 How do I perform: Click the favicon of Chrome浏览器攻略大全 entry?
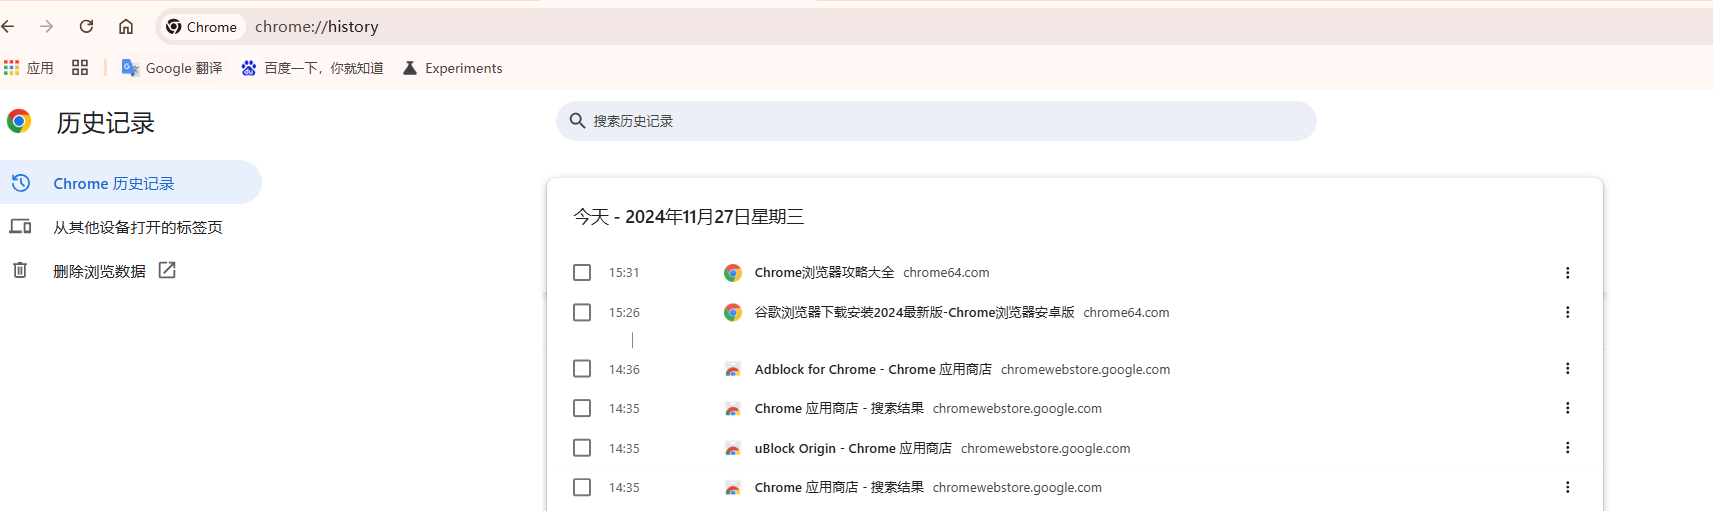click(733, 273)
